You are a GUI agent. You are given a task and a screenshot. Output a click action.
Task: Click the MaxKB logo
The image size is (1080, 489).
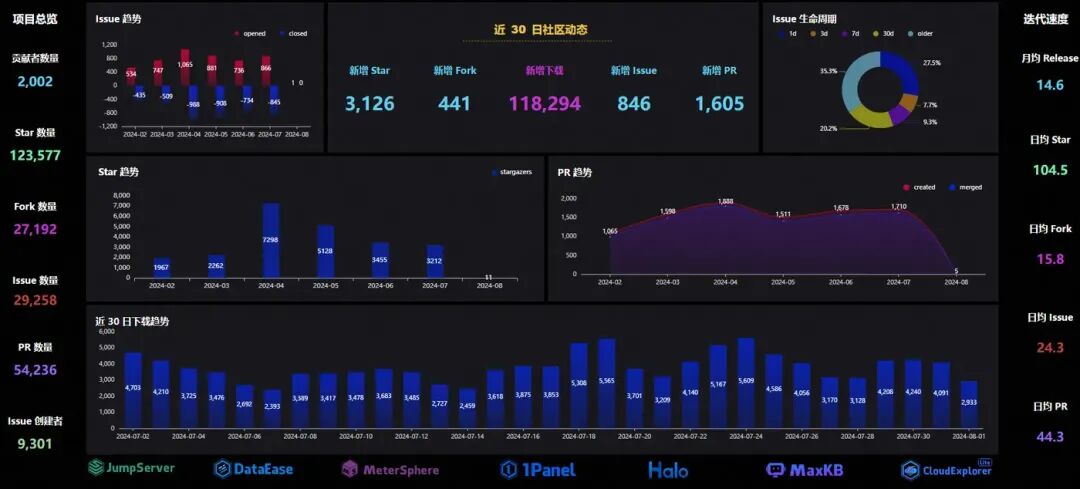(x=804, y=470)
